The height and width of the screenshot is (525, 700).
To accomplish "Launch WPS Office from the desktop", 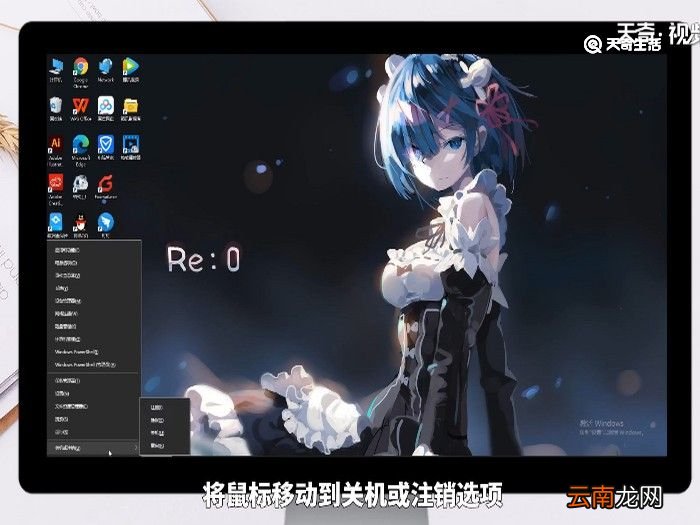I will pyautogui.click(x=81, y=109).
